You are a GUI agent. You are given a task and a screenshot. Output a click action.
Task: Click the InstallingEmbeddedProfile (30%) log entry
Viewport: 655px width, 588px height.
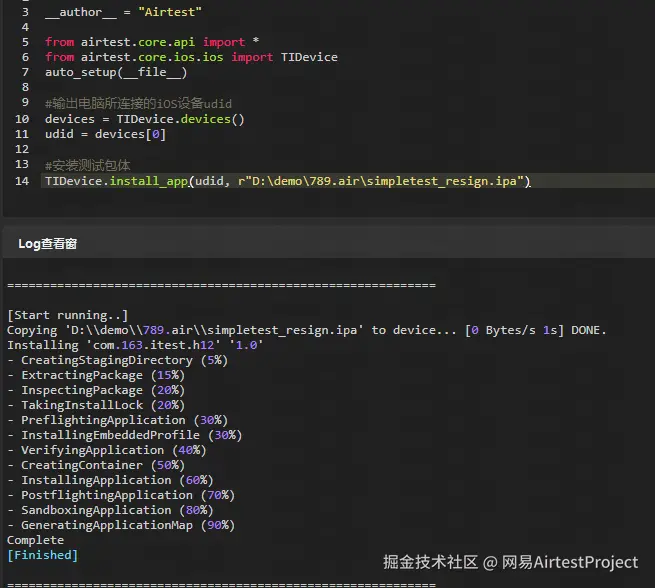pos(124,435)
